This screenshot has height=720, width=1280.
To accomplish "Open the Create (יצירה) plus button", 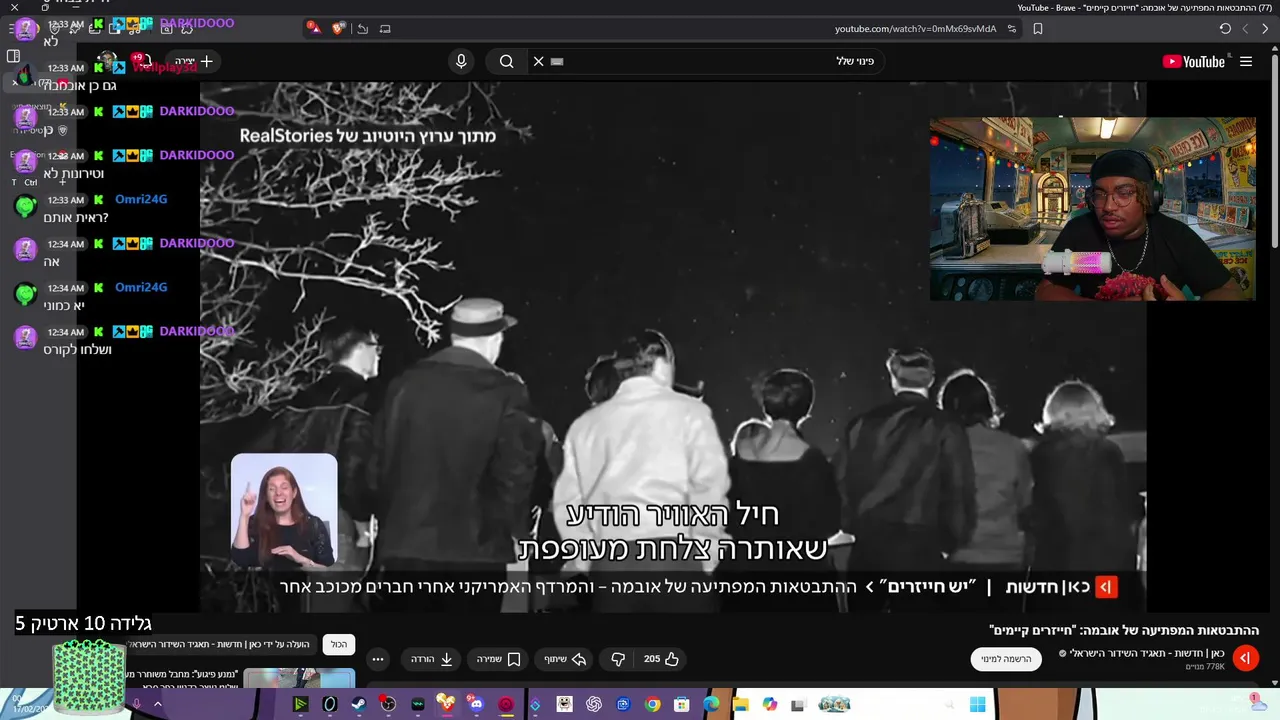I will pyautogui.click(x=195, y=61).
